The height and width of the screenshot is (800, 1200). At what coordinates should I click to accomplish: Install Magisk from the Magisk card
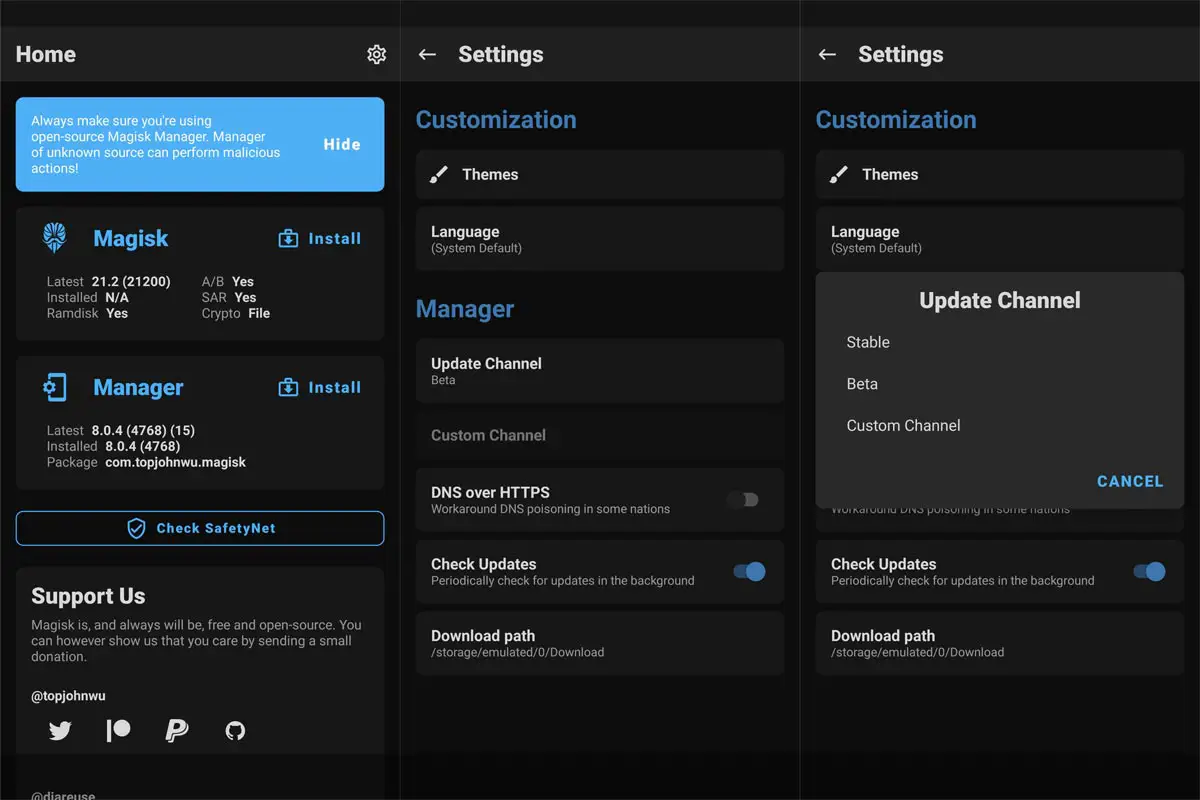point(319,238)
